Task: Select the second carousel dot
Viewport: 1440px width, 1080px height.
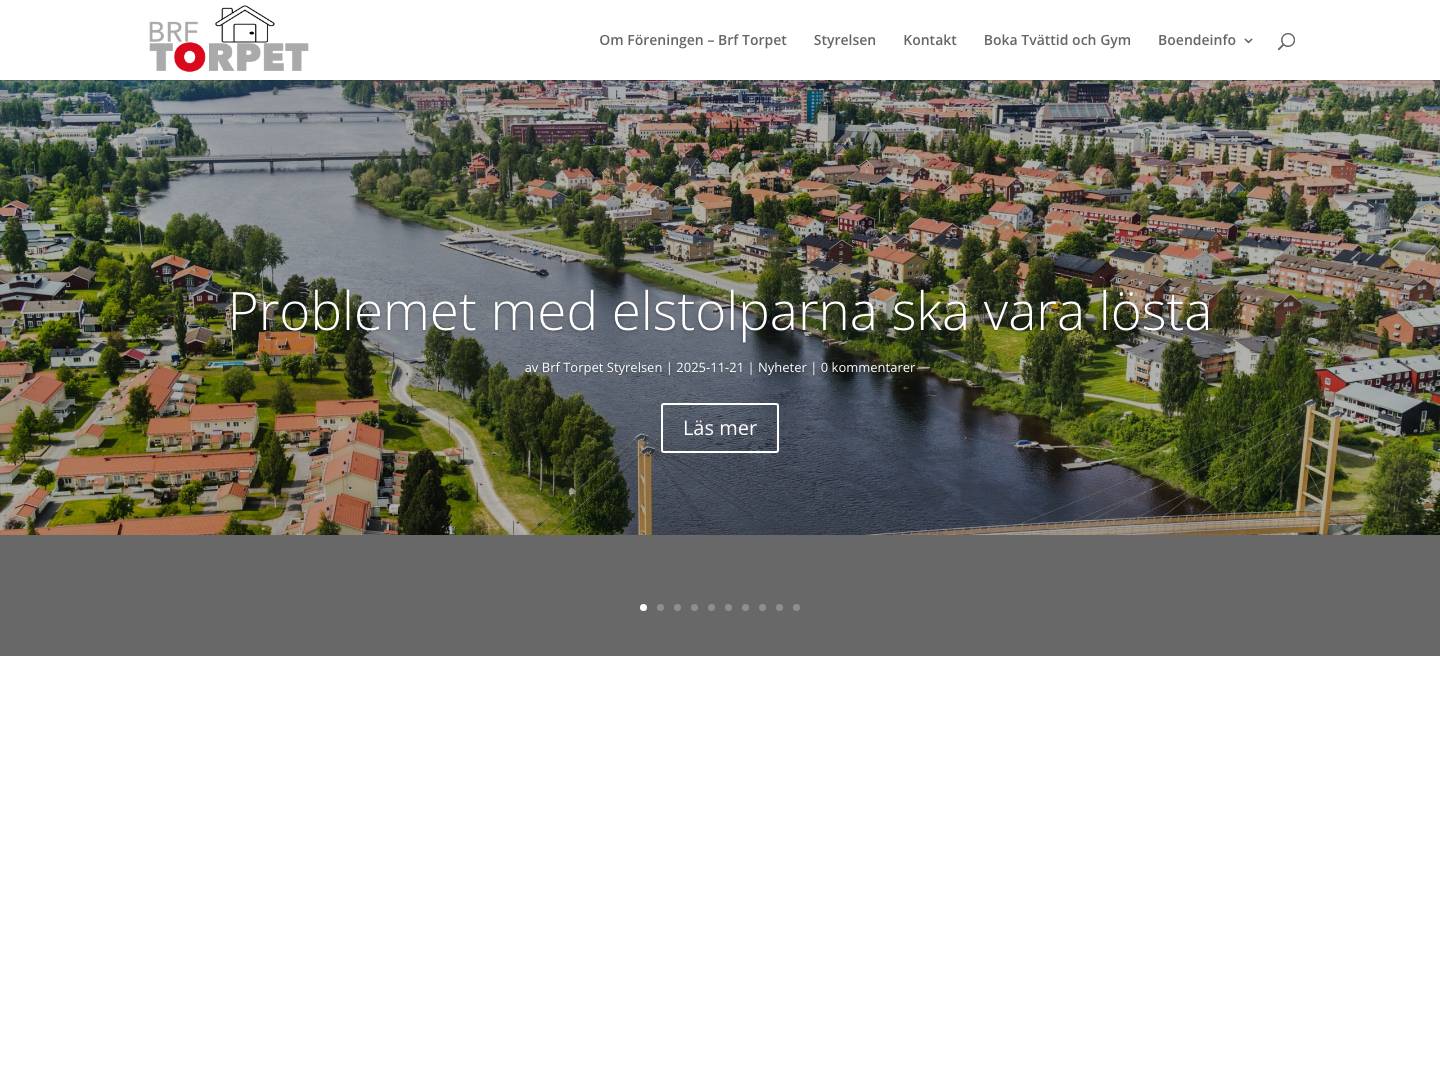Action: pyautogui.click(x=660, y=607)
